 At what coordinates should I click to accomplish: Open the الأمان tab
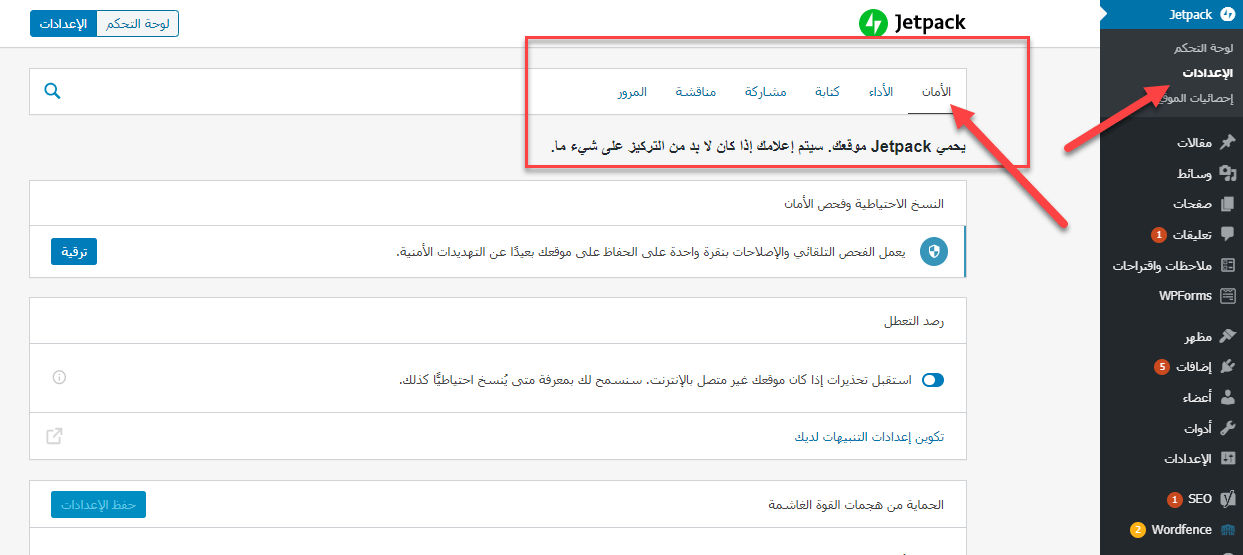[x=936, y=92]
